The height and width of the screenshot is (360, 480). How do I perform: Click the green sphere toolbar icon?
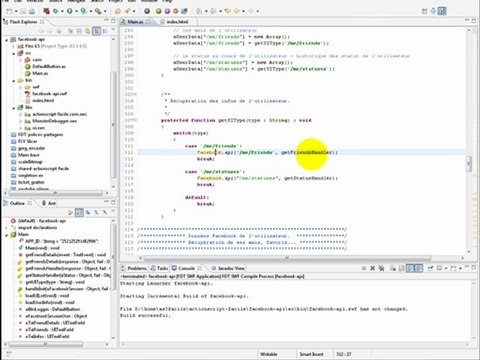159,11
